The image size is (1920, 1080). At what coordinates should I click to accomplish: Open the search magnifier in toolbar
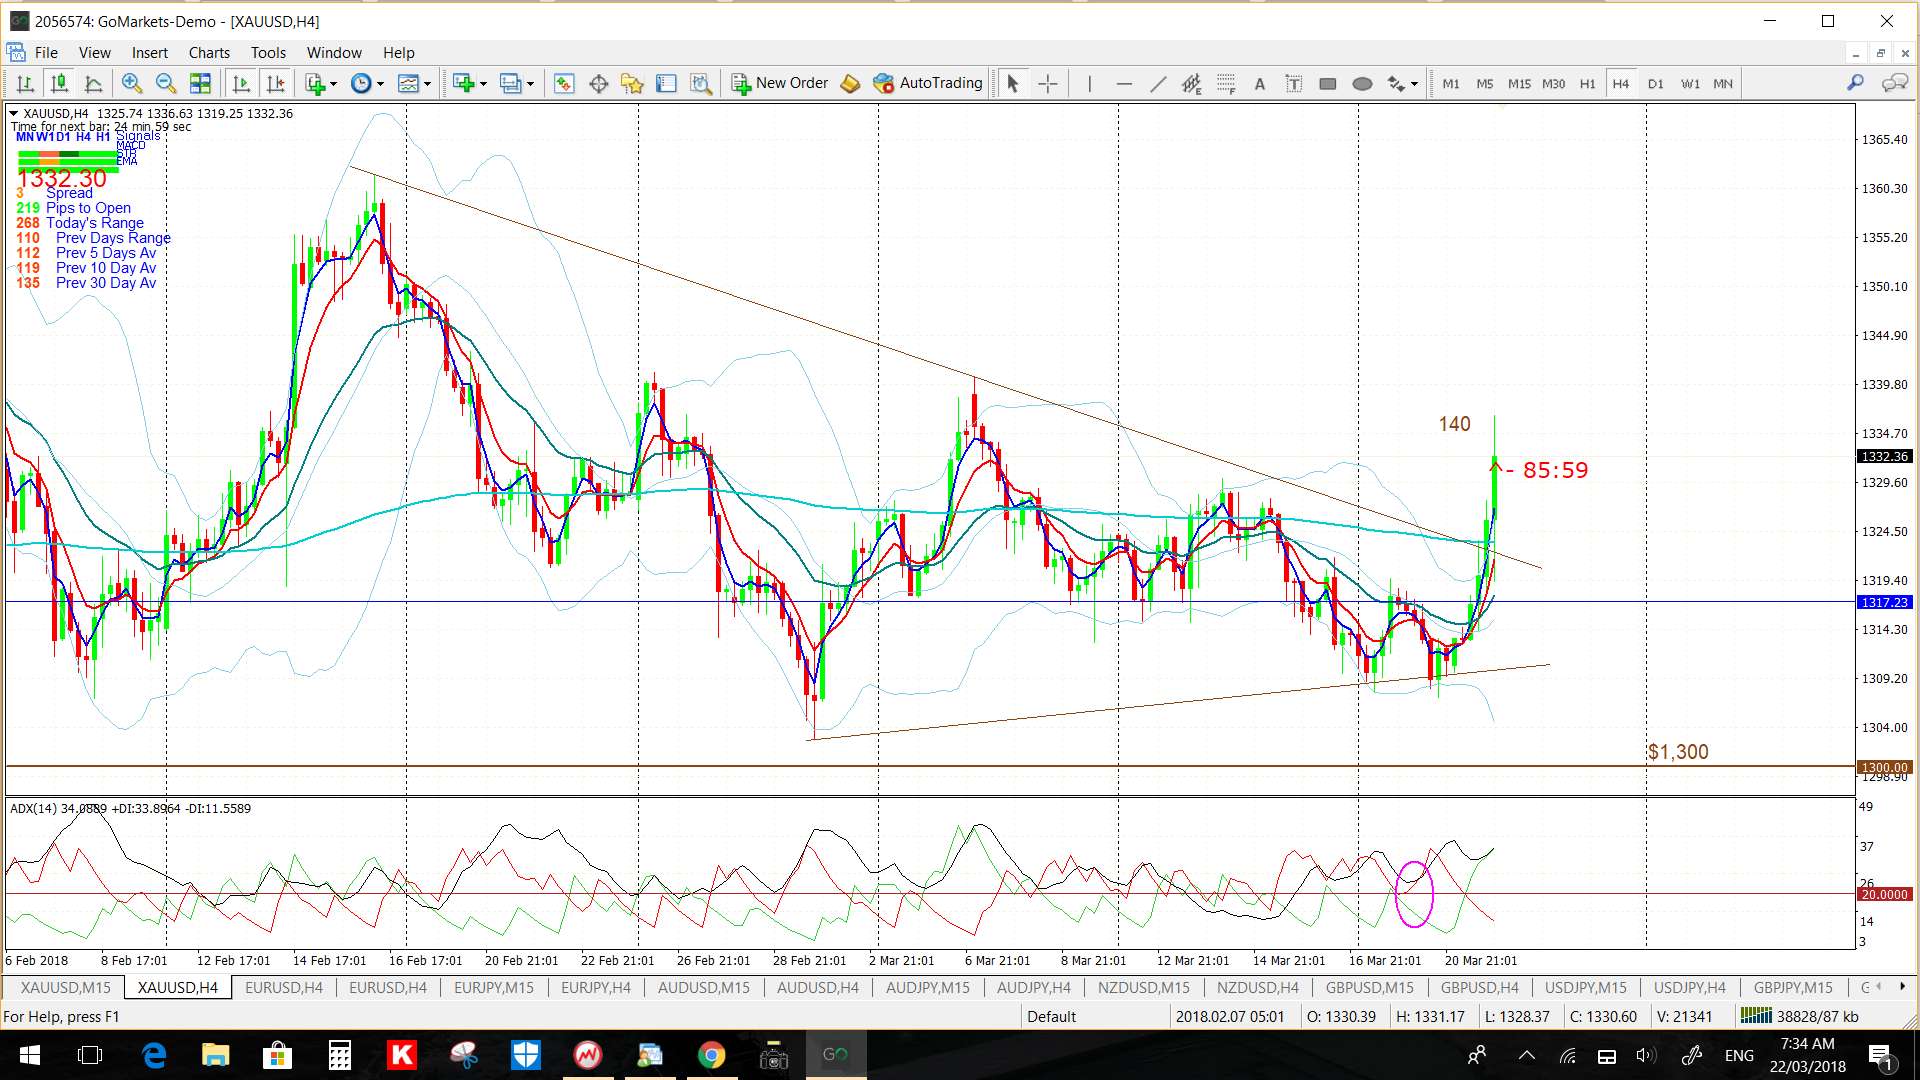[x=1855, y=83]
